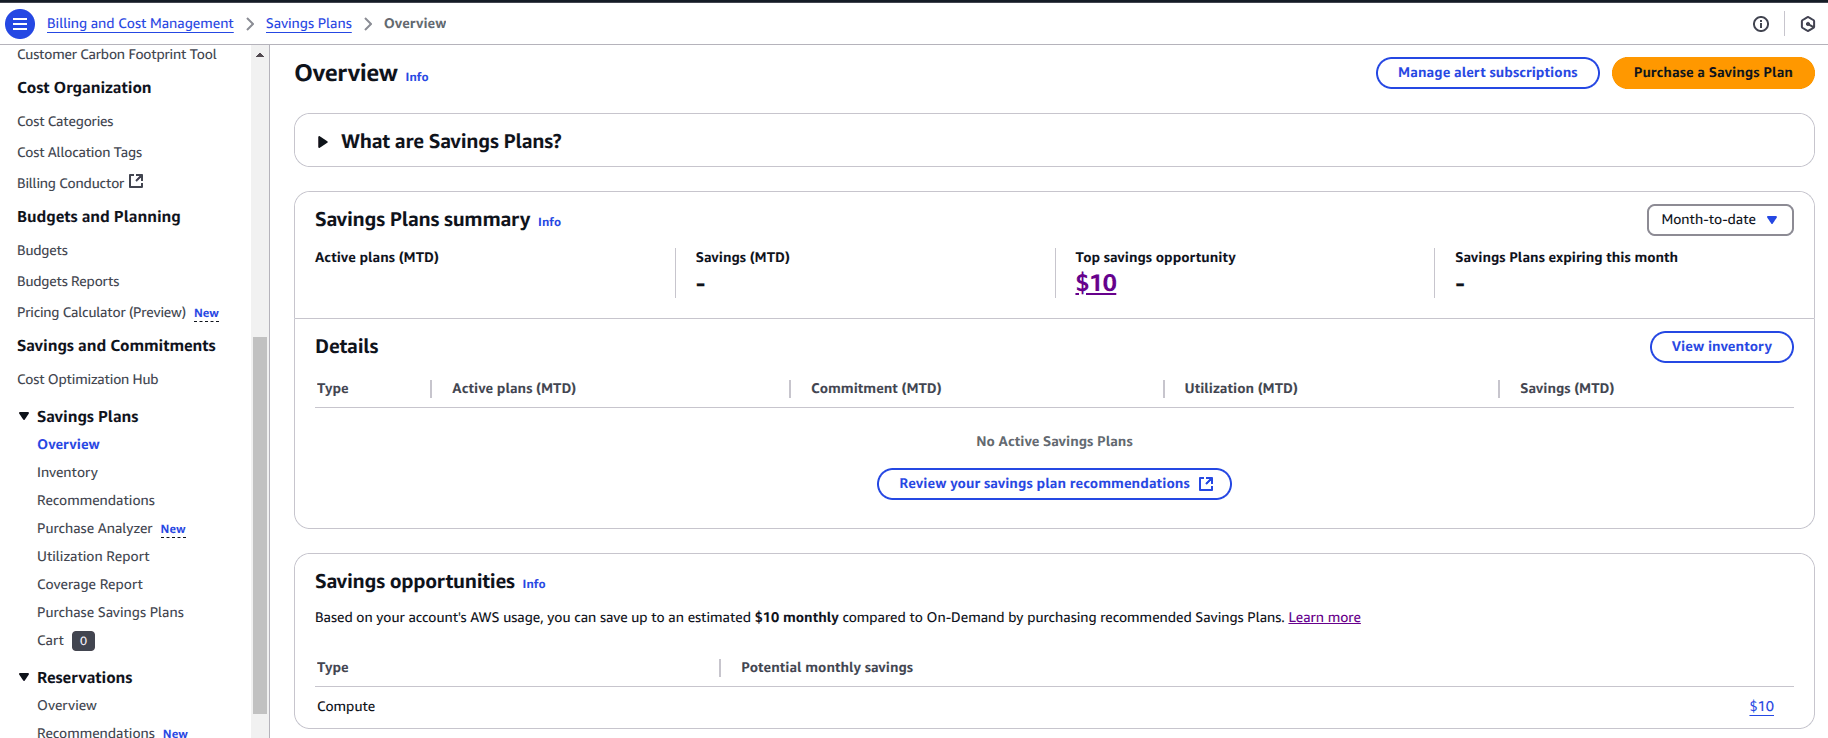1828x738 pixels.
Task: Open Review your savings plan recommendations
Action: coord(1054,484)
